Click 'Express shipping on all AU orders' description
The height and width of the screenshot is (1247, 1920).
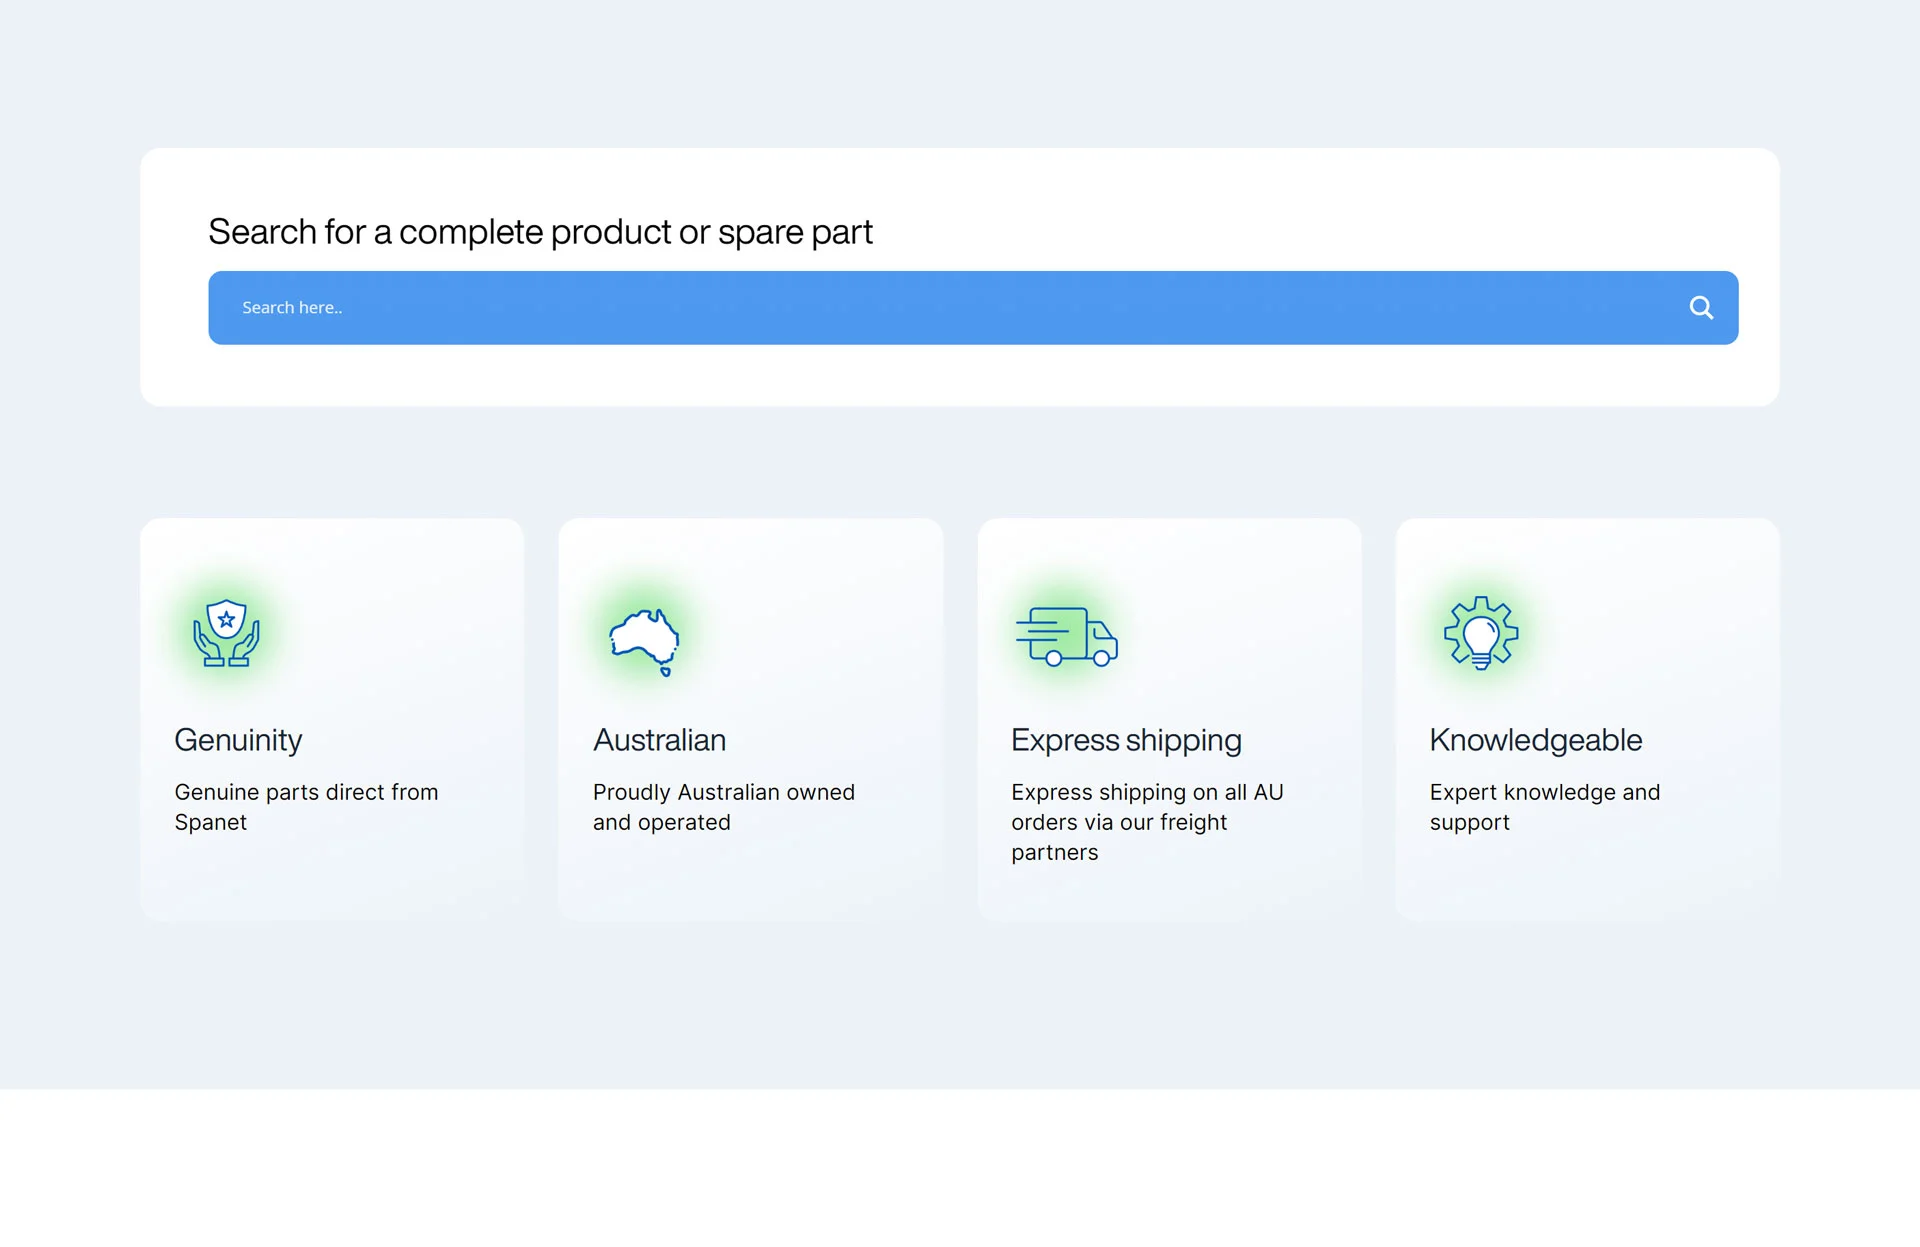pyautogui.click(x=1147, y=822)
